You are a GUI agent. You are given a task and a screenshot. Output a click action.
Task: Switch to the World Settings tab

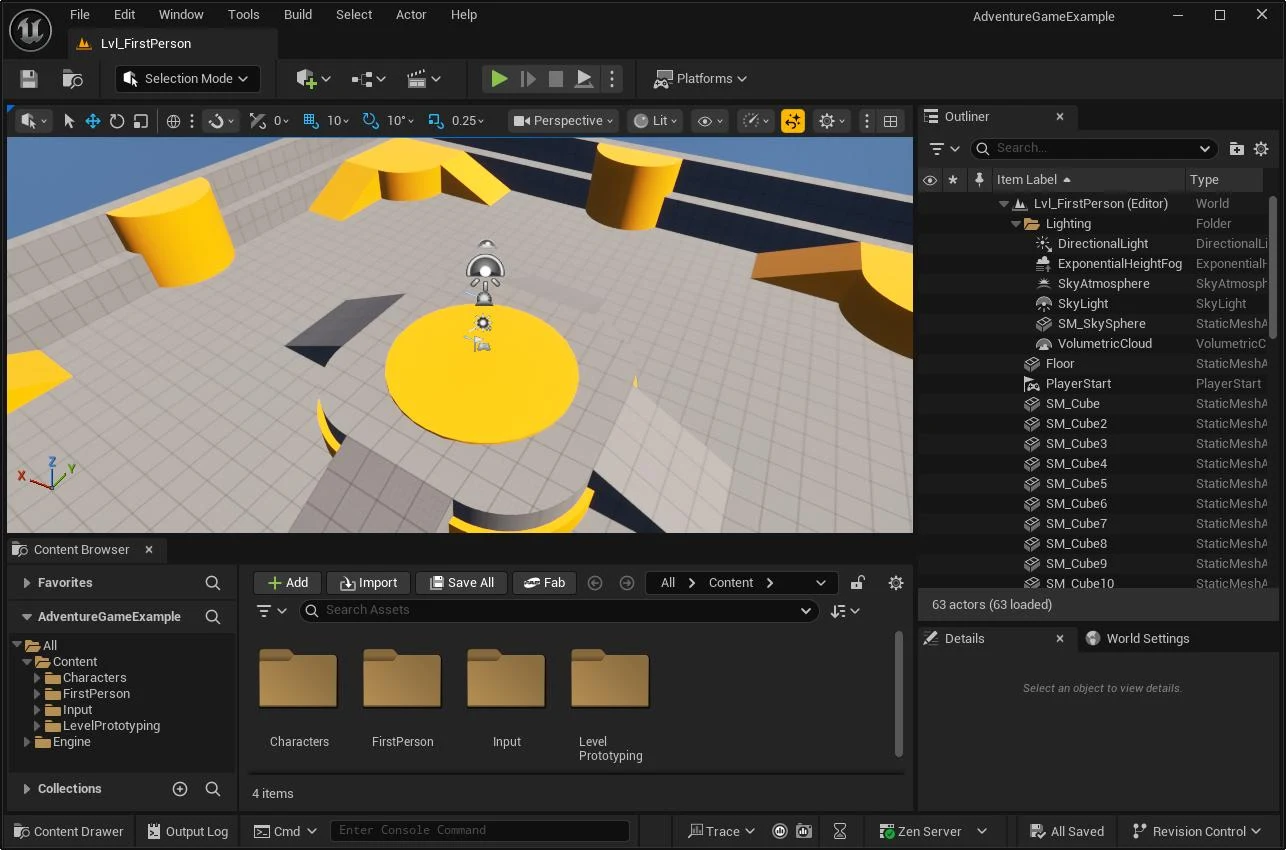coord(1138,639)
